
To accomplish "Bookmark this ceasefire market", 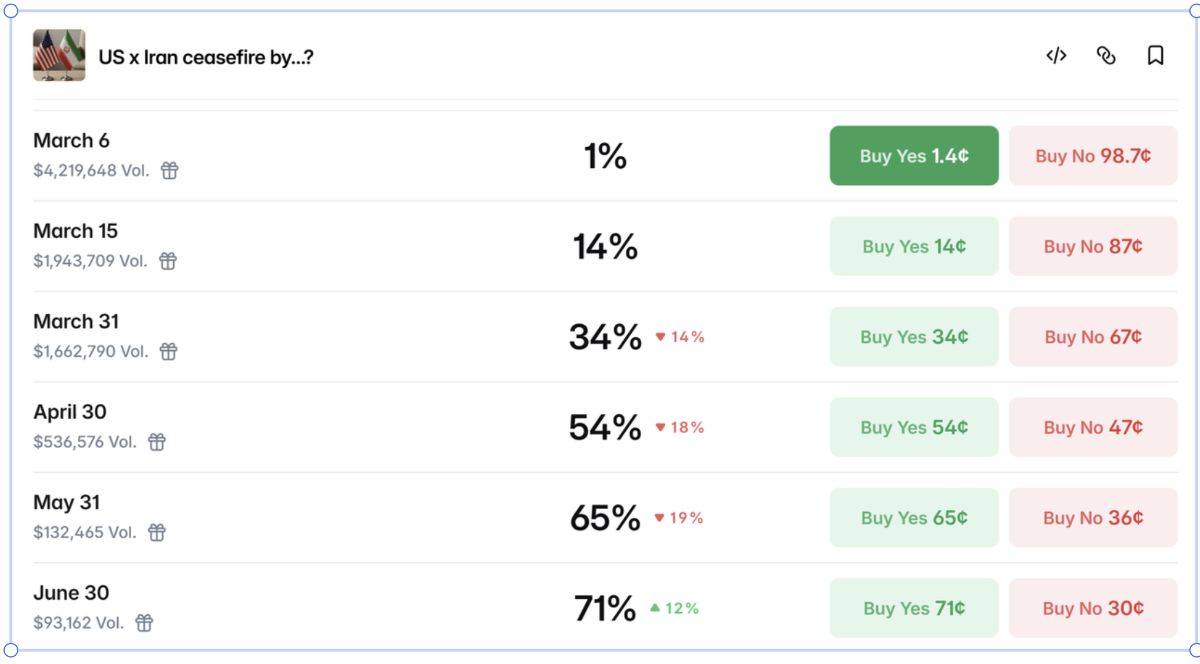I will point(1155,56).
